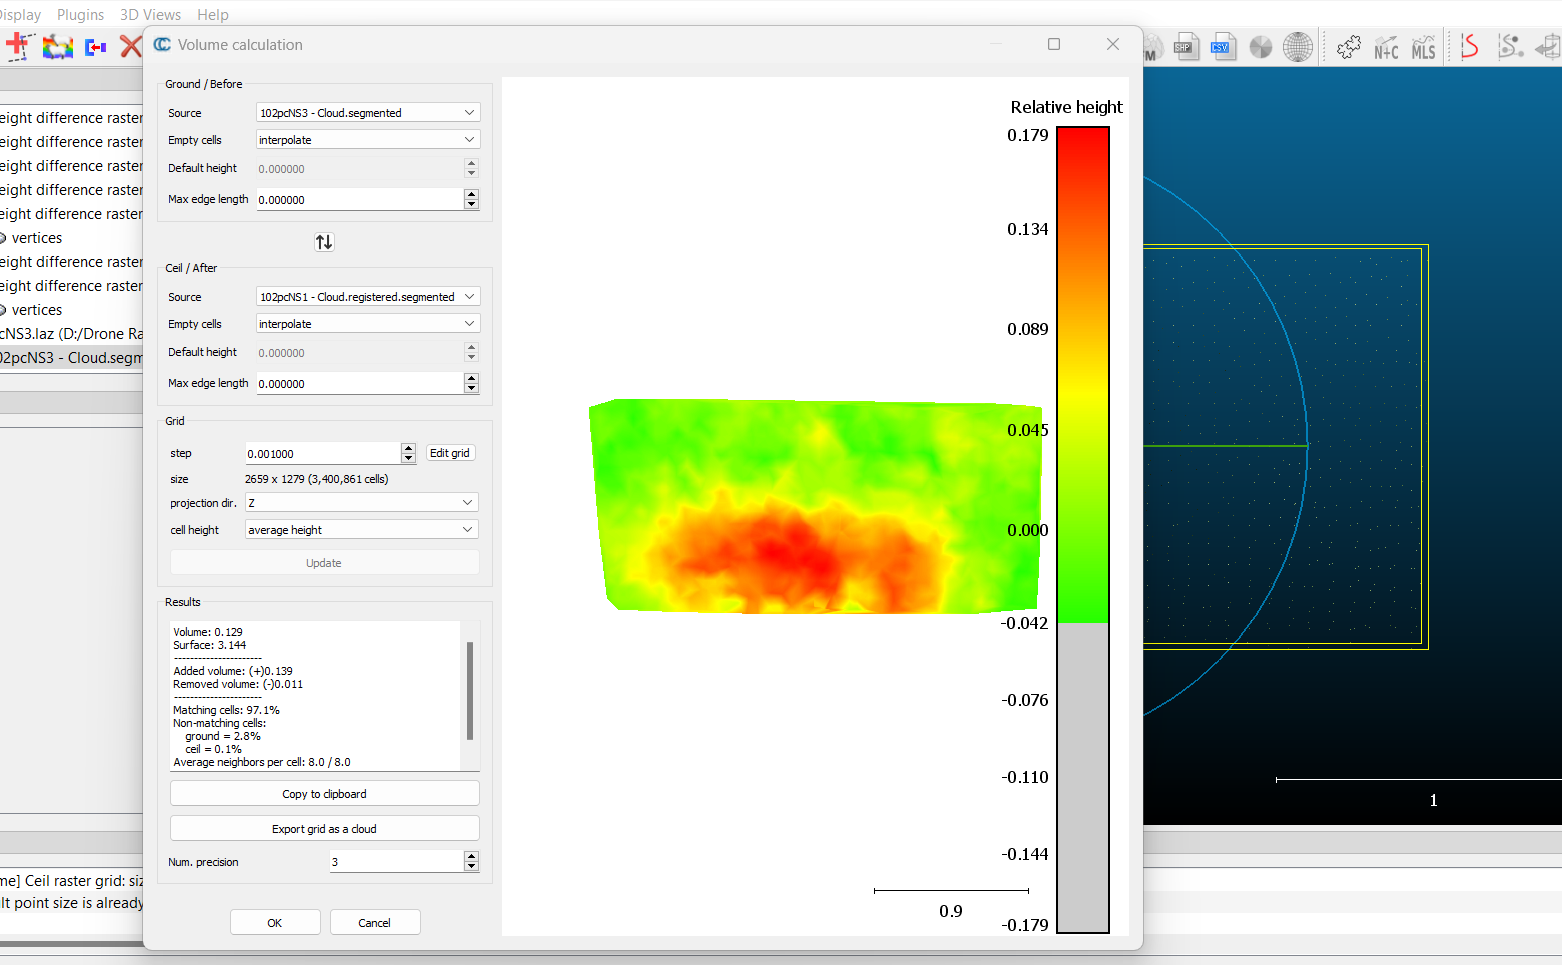Open the Plugins menu
This screenshot has width=1562, height=965.
[x=80, y=14]
